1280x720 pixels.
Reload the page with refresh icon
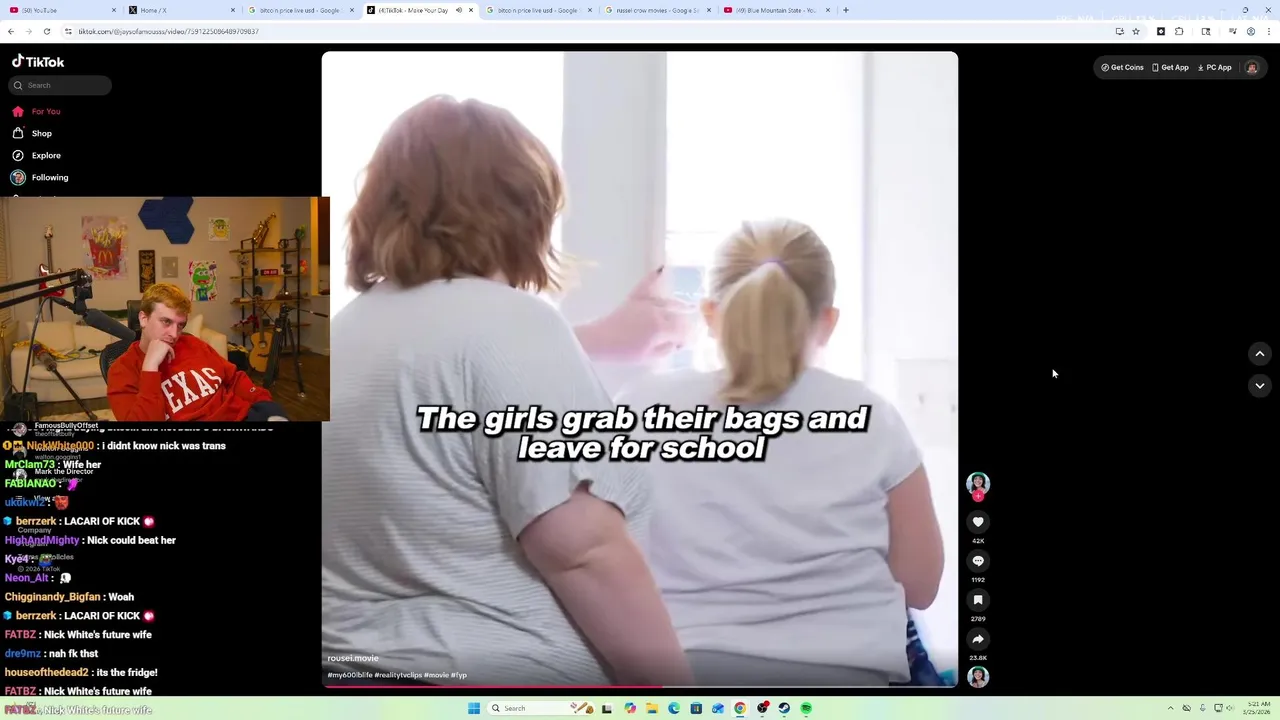pos(46,31)
